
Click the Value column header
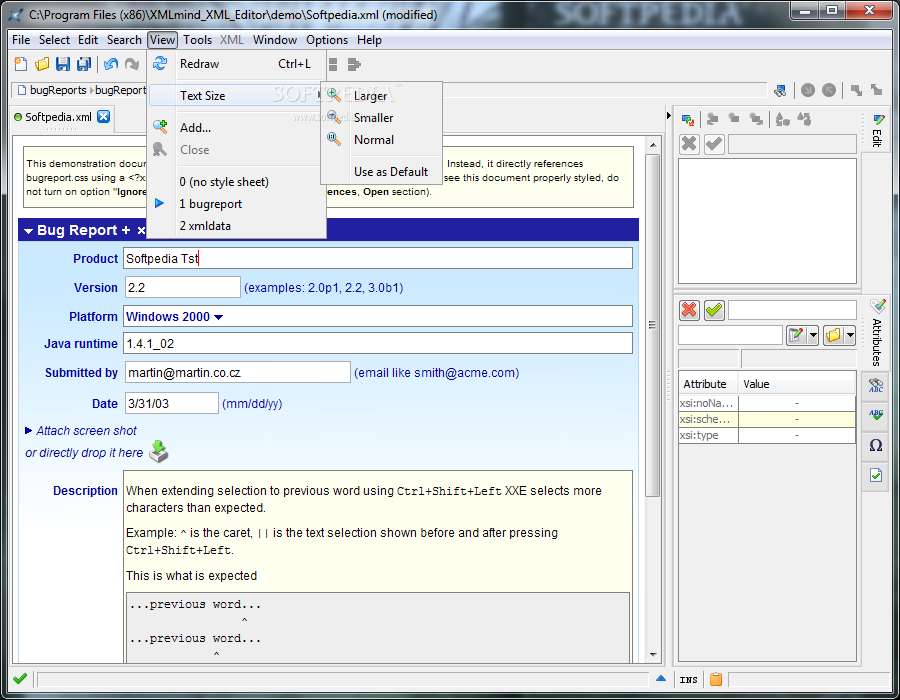coord(797,384)
